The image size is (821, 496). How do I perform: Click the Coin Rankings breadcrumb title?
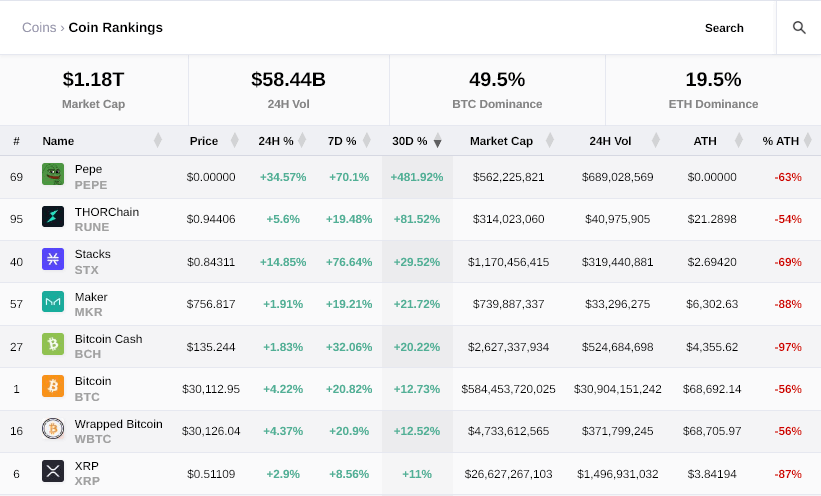[116, 27]
